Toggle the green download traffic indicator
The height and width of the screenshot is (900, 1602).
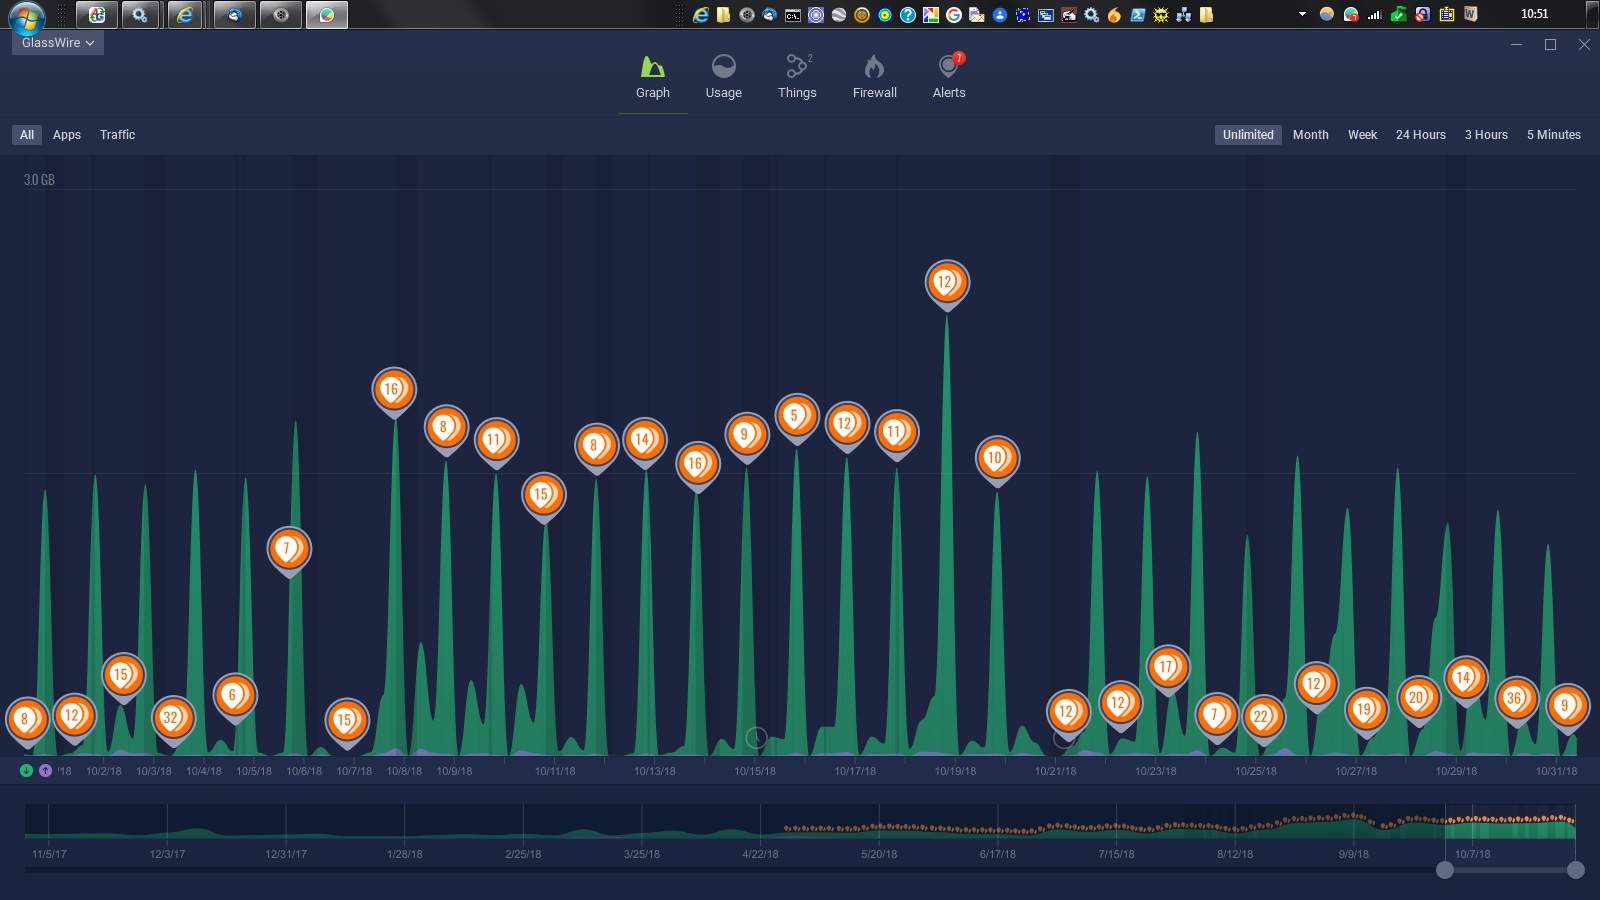tap(27, 770)
